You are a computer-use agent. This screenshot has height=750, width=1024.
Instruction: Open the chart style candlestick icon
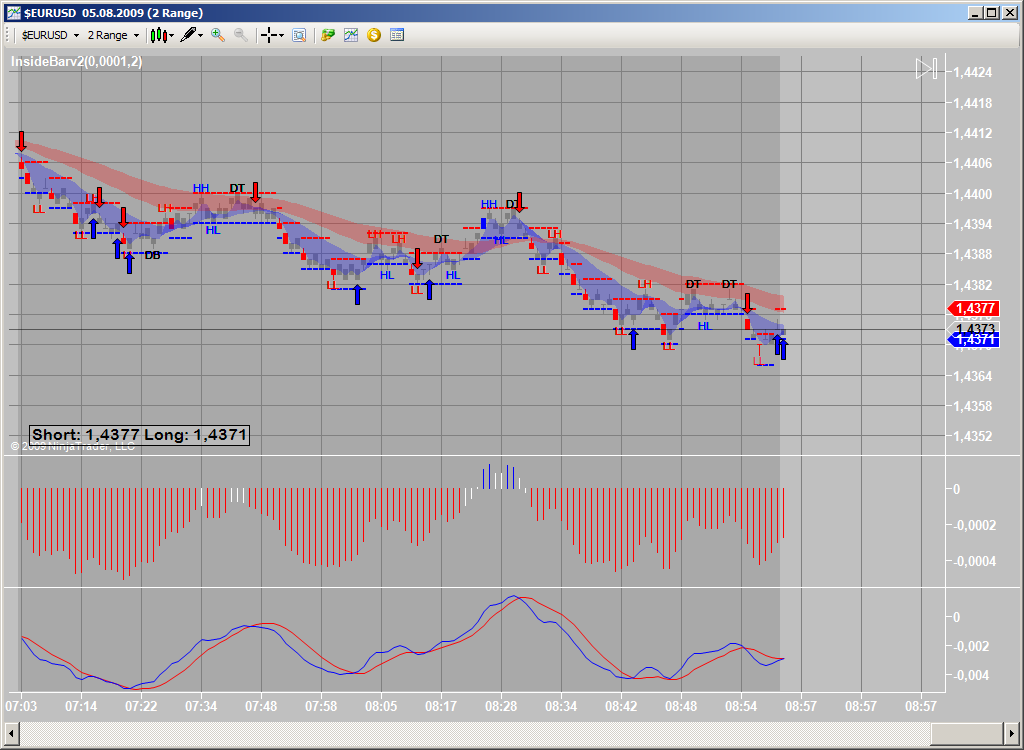tap(159, 35)
